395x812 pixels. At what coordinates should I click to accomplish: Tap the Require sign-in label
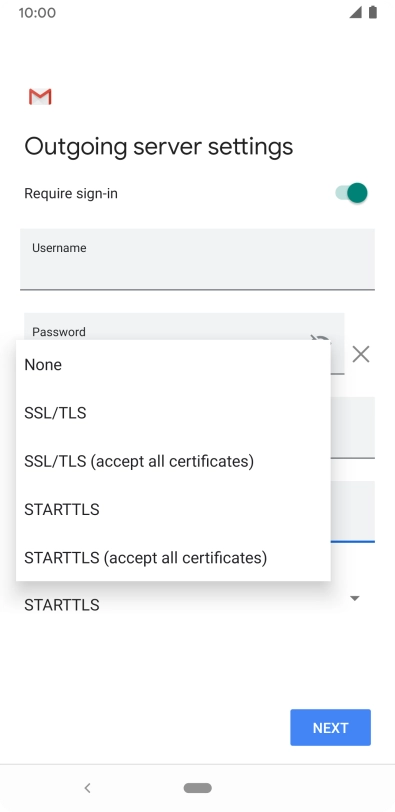[71, 194]
